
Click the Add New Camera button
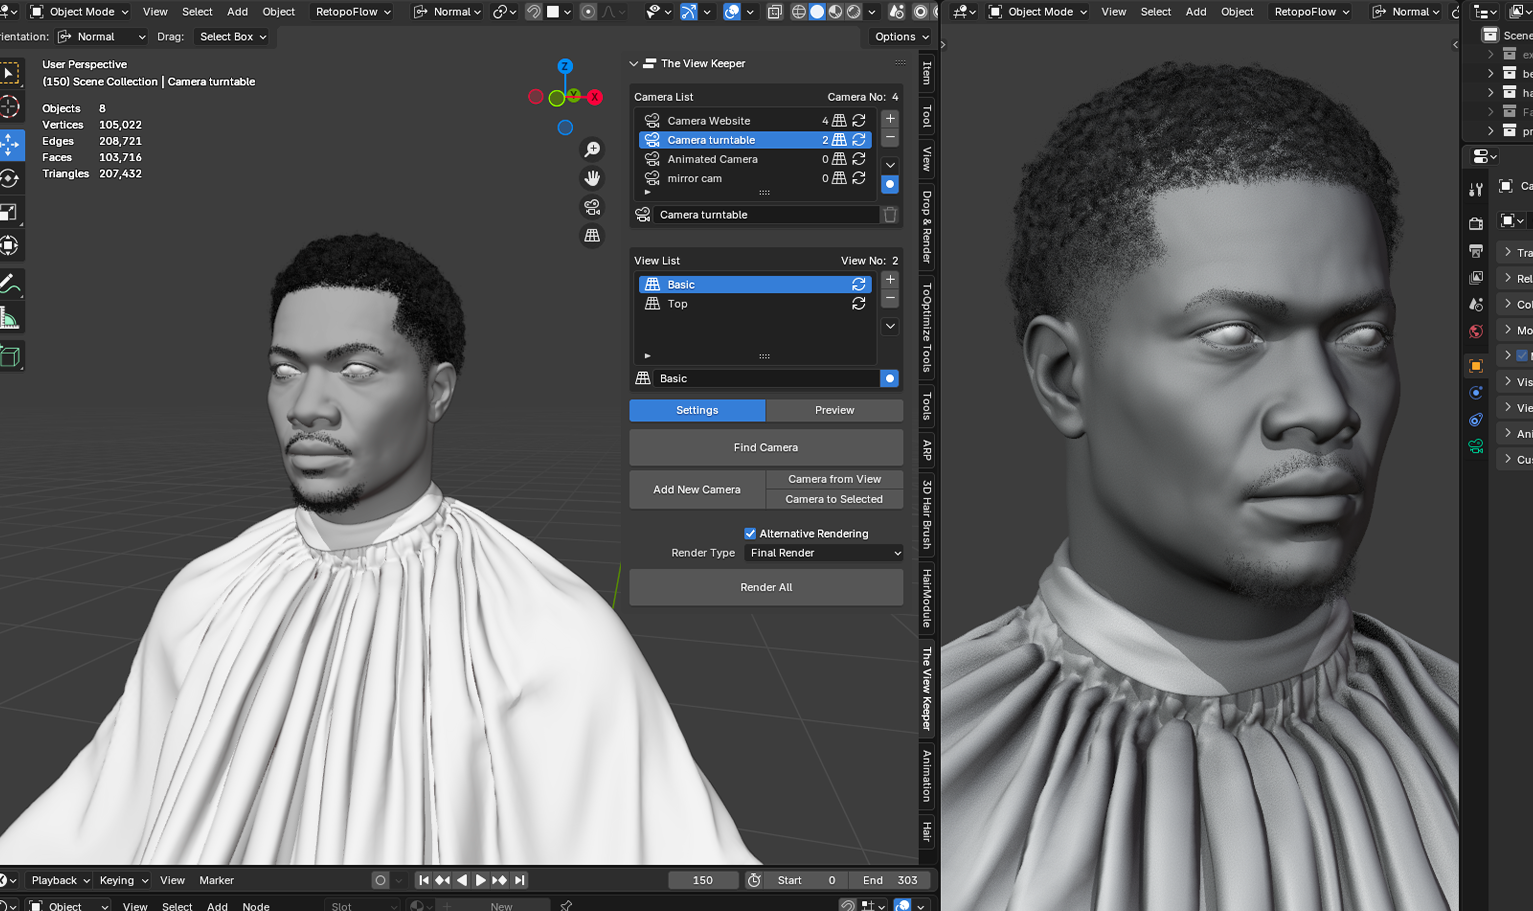point(697,489)
